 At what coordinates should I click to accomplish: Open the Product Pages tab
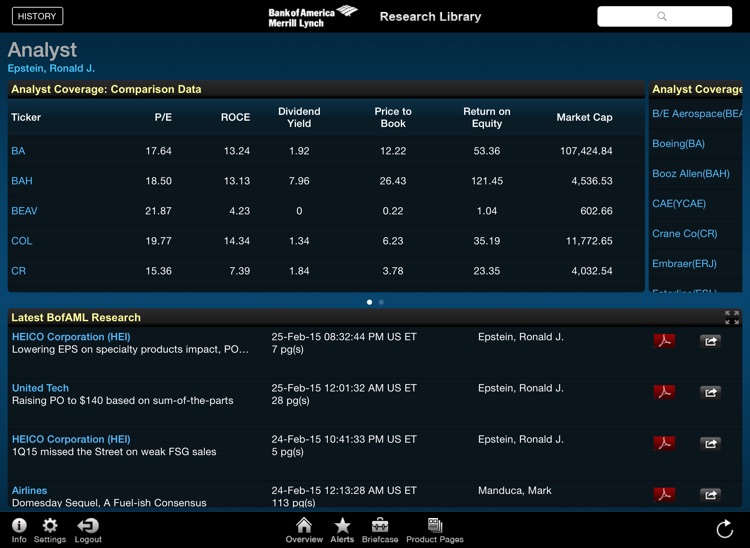435,530
